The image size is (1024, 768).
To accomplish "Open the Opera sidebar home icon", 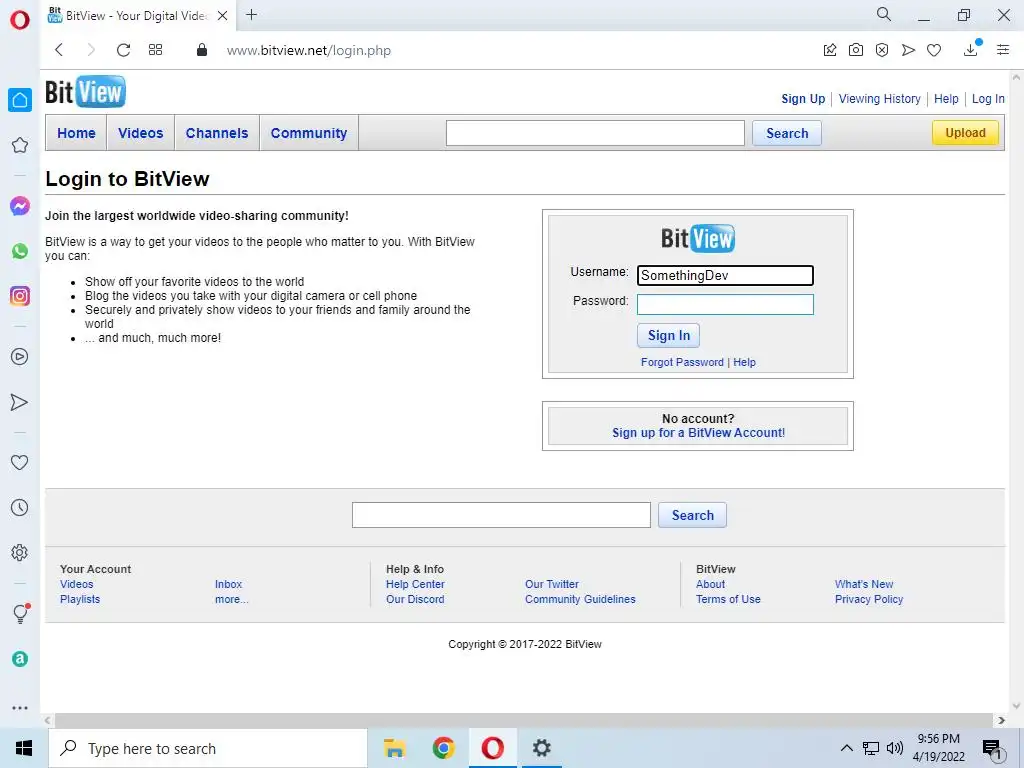I will pos(20,100).
